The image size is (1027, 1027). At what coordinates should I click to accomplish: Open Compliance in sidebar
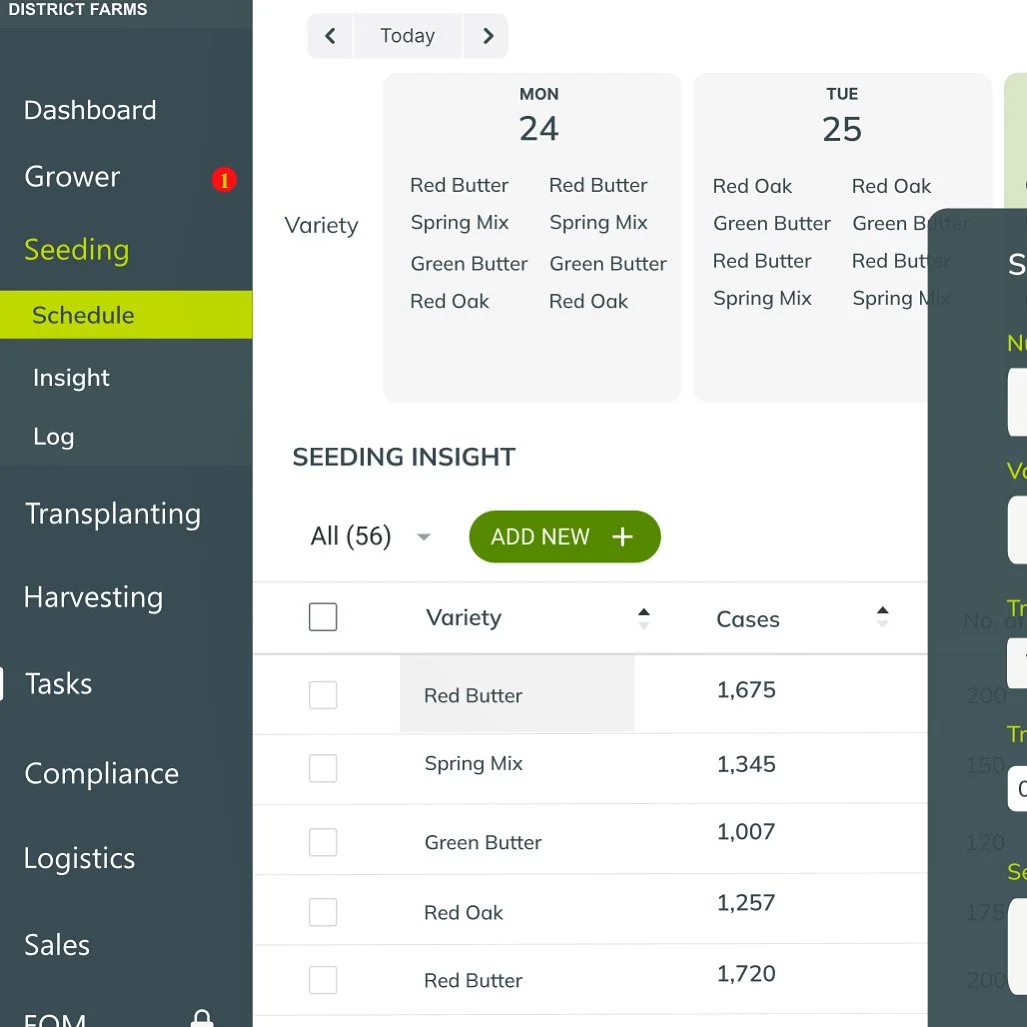(102, 774)
